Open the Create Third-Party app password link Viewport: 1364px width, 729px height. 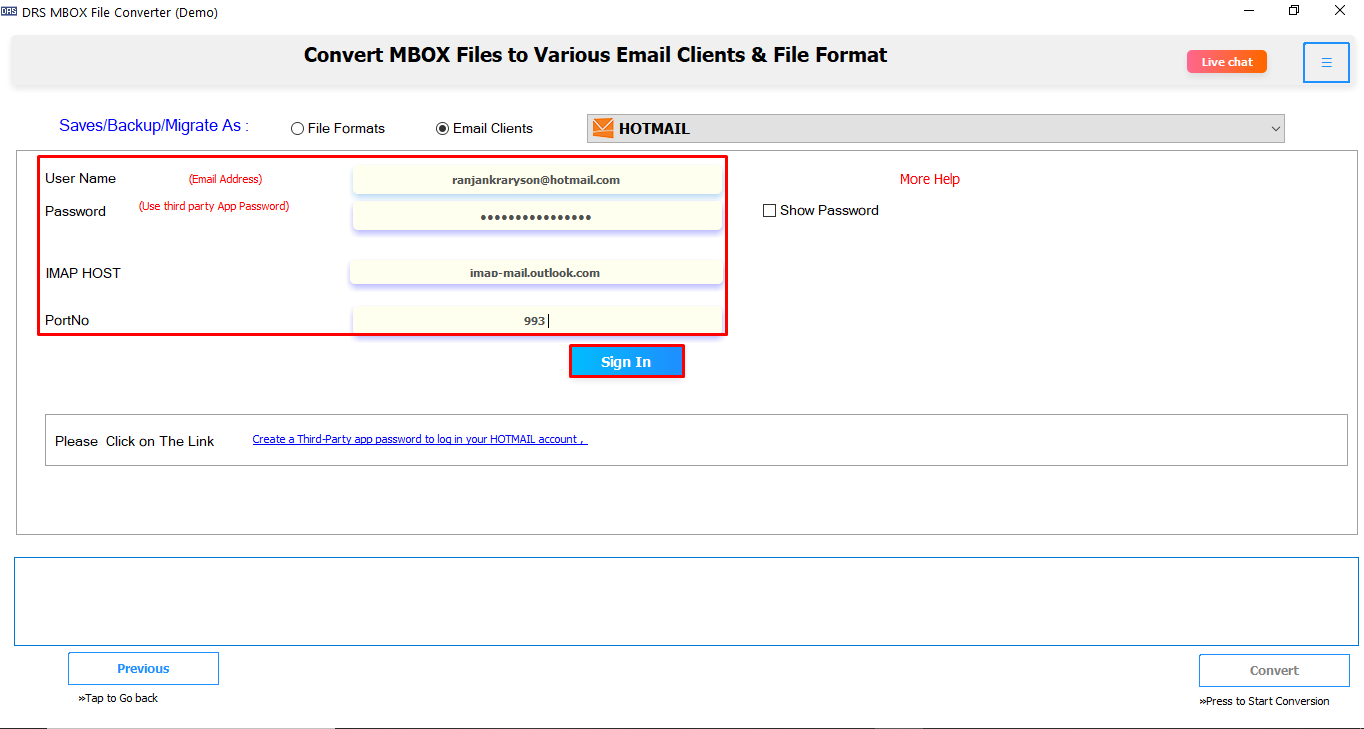coord(419,440)
